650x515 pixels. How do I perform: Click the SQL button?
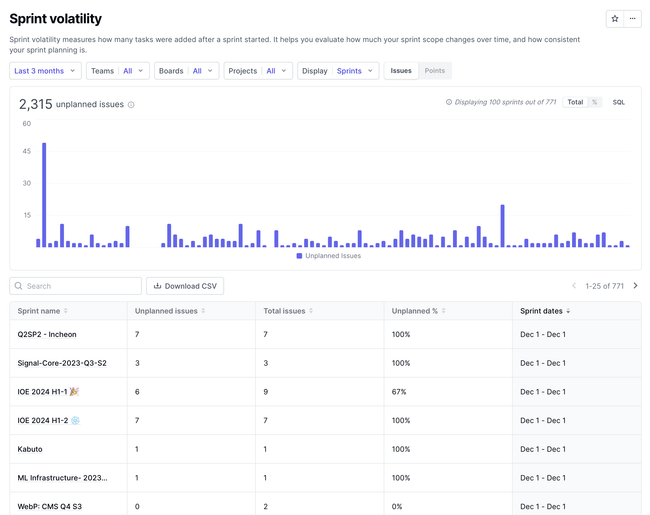point(618,102)
